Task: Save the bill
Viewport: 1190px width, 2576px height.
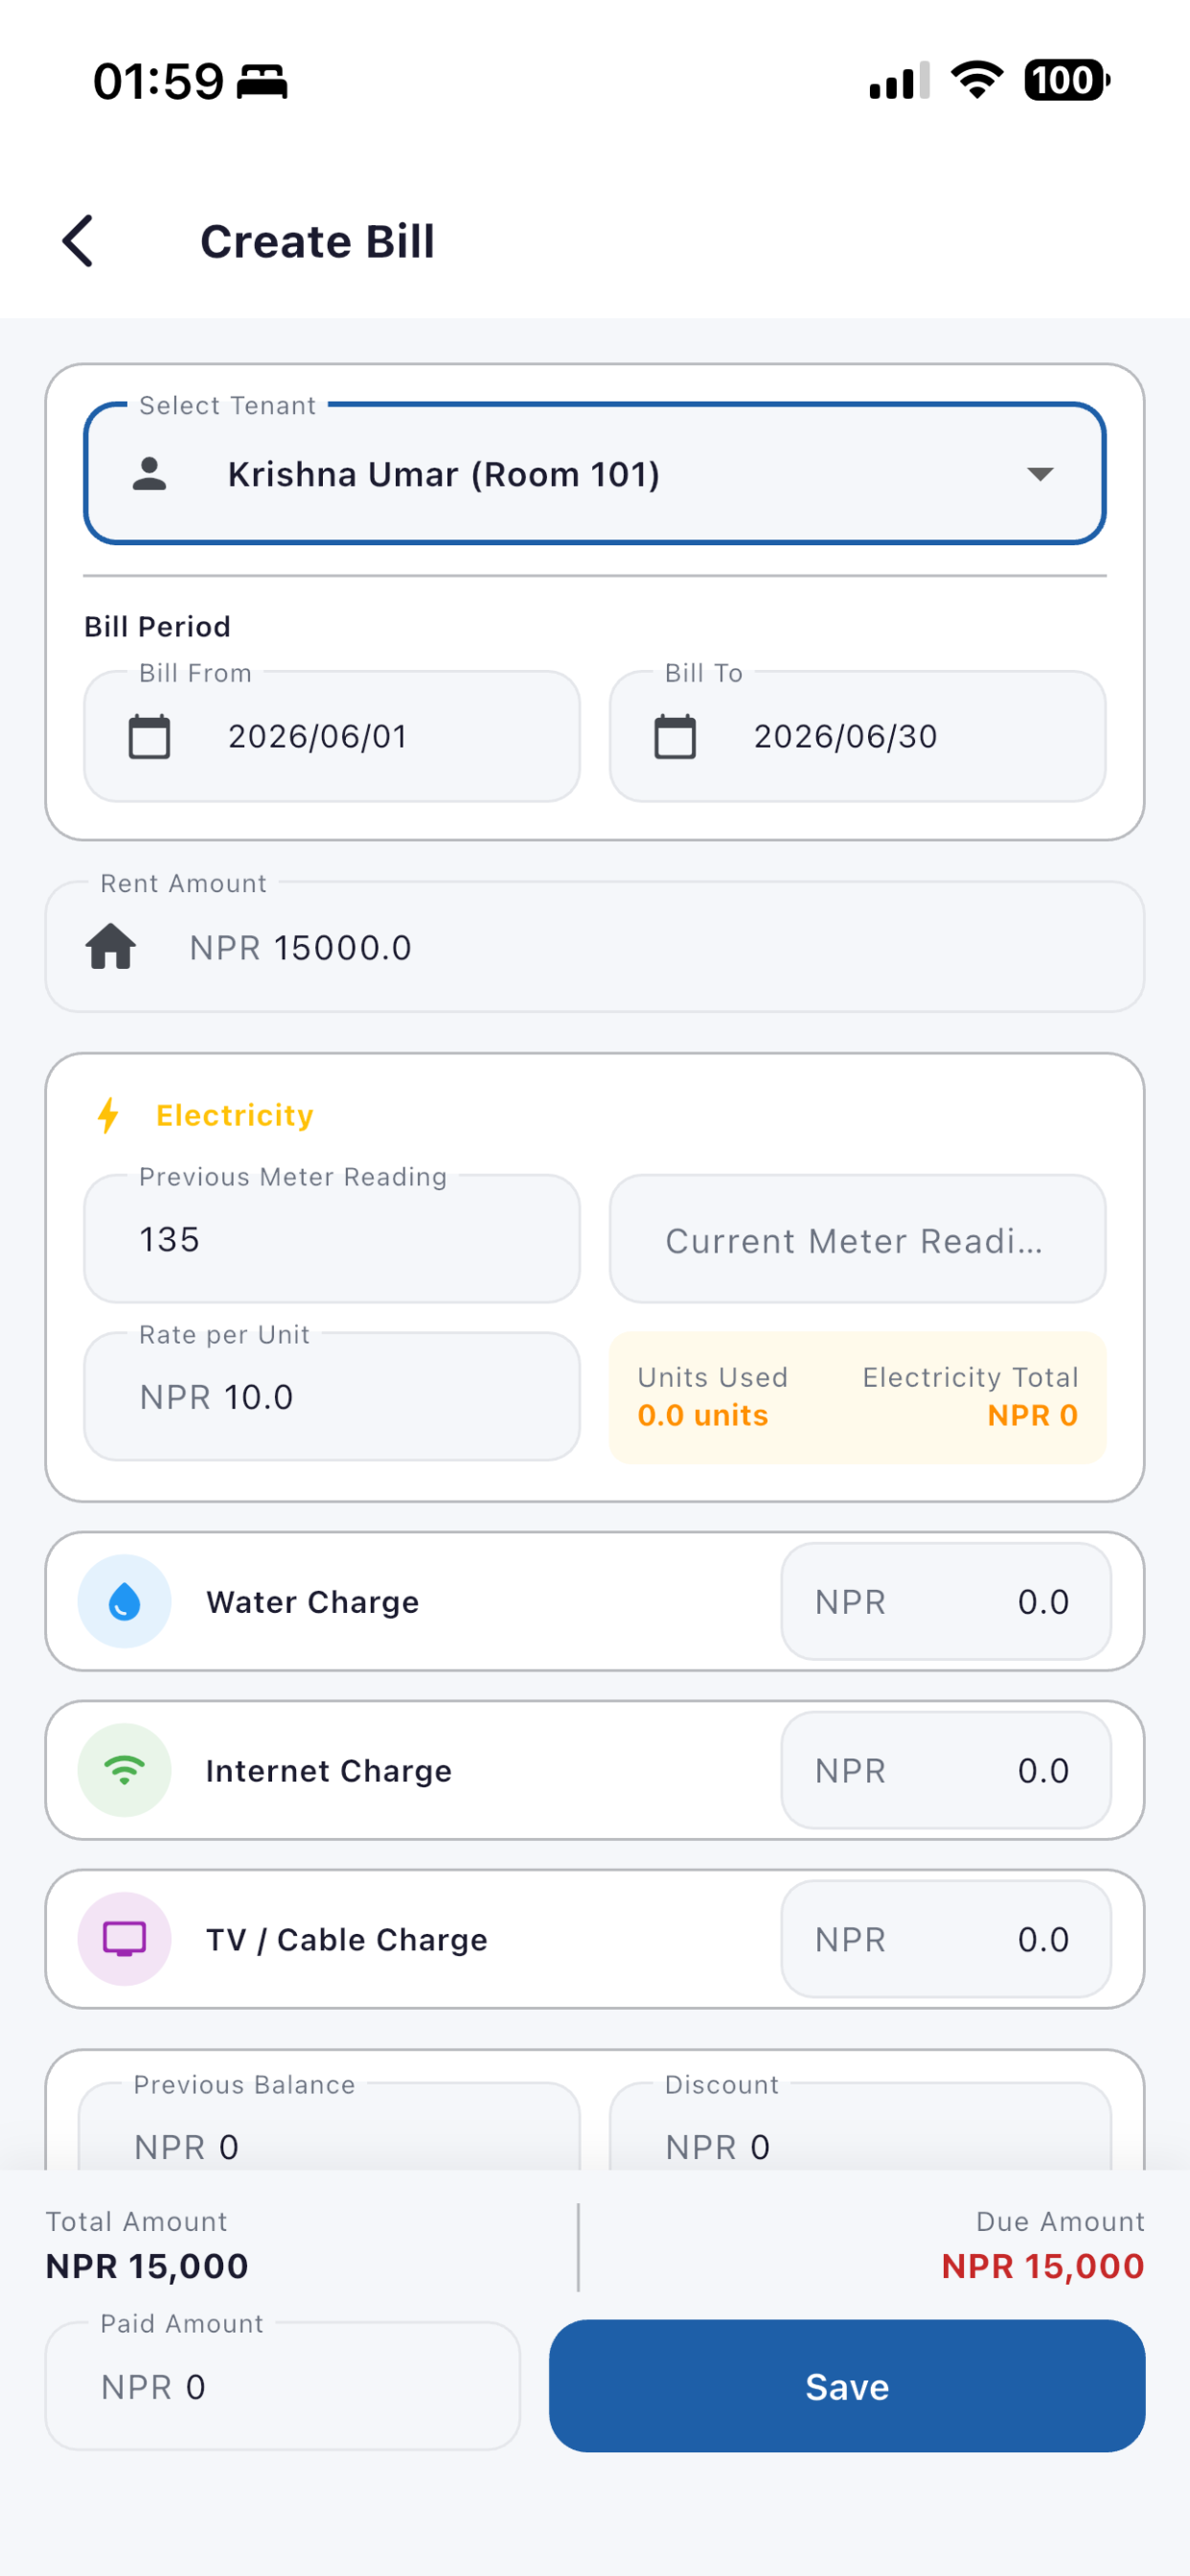Action: (x=847, y=2386)
